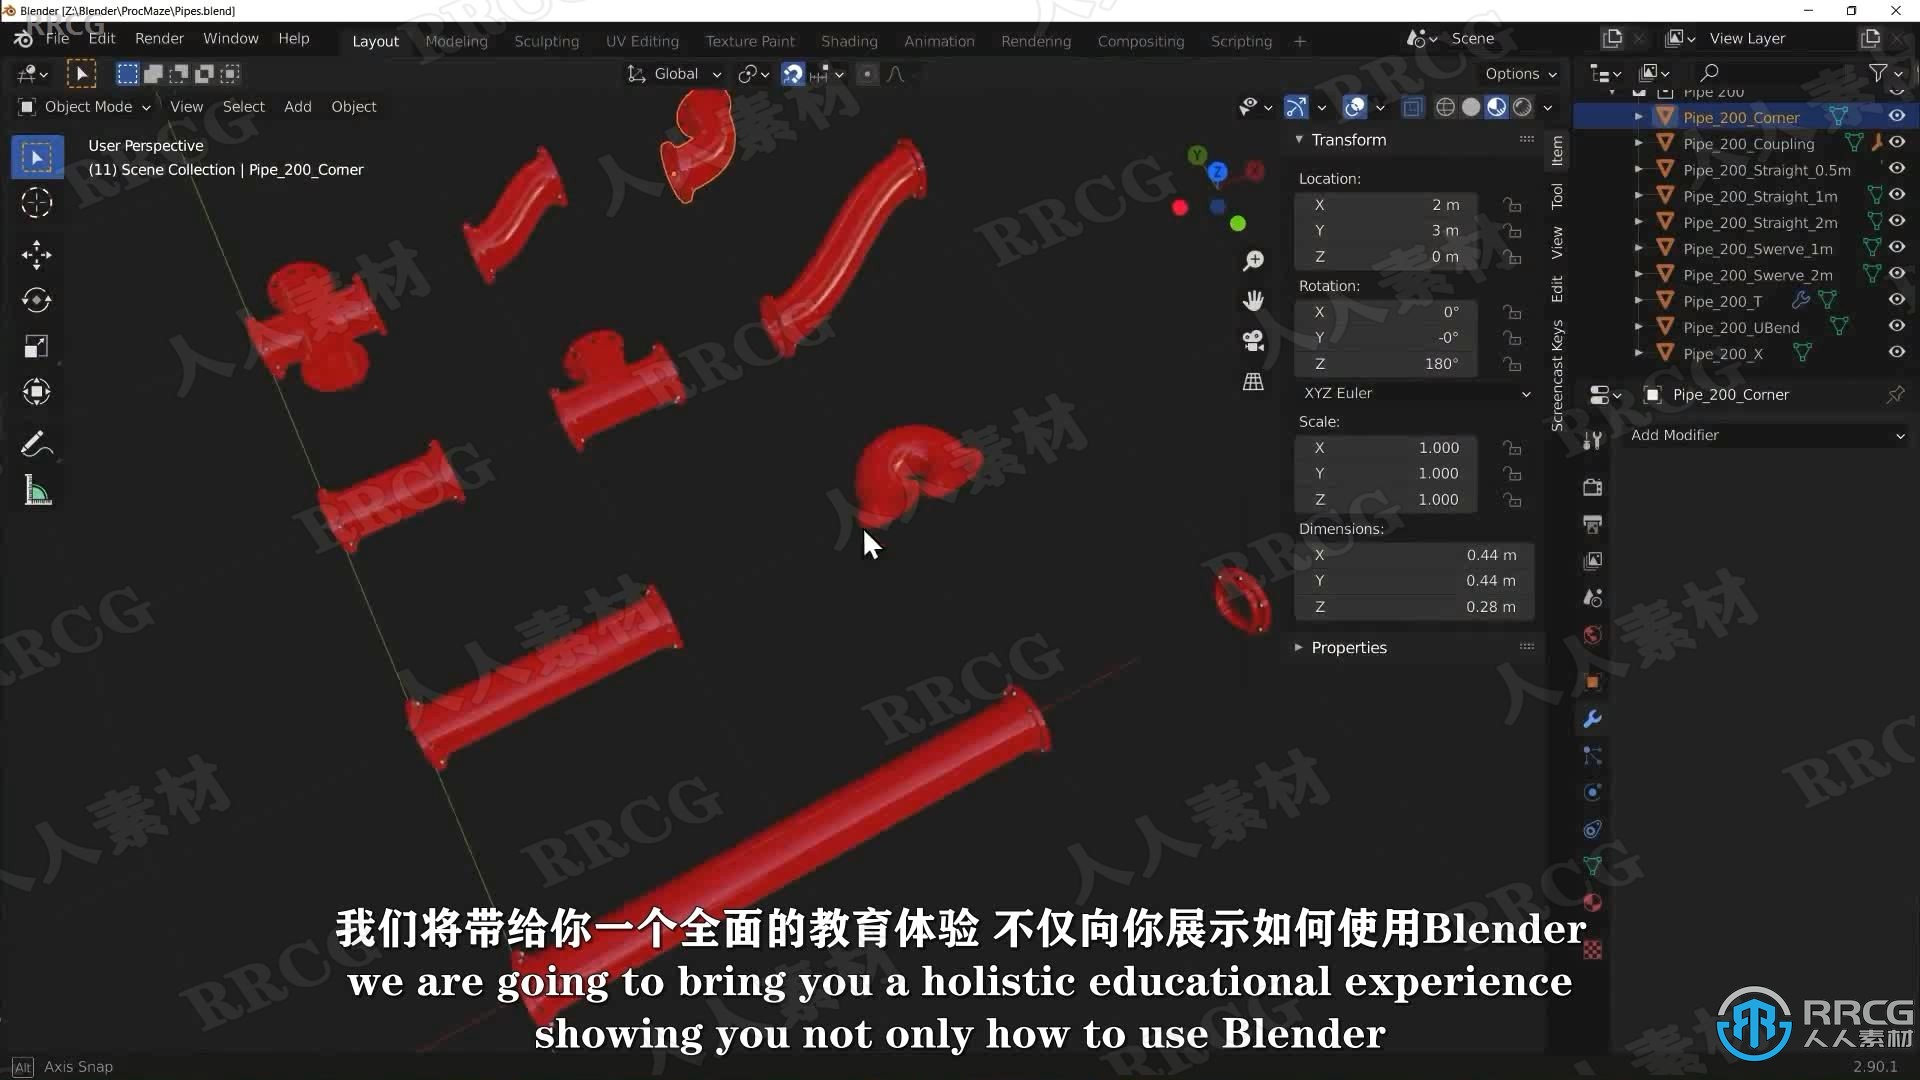Select Pipe_200_Swerve_2m in outliner
Viewport: 1920px width, 1080px height.
(x=1757, y=274)
